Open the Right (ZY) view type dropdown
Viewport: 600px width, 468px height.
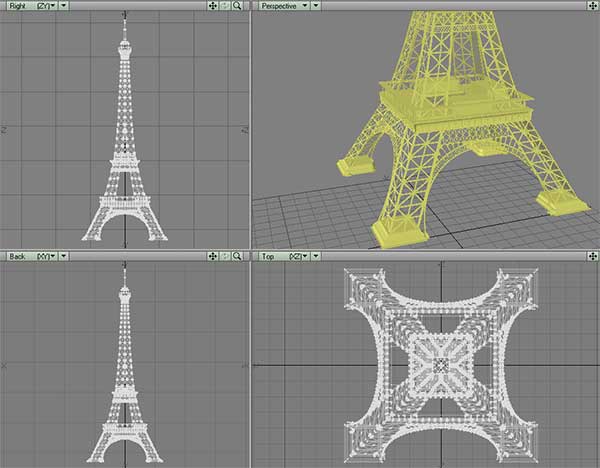pyautogui.click(x=32, y=5)
